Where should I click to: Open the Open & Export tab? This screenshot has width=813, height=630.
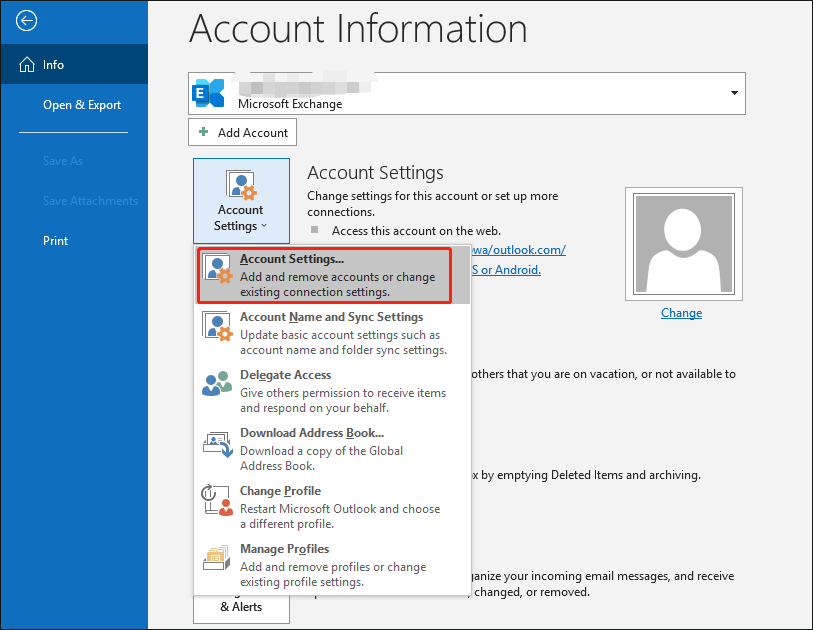[82, 105]
